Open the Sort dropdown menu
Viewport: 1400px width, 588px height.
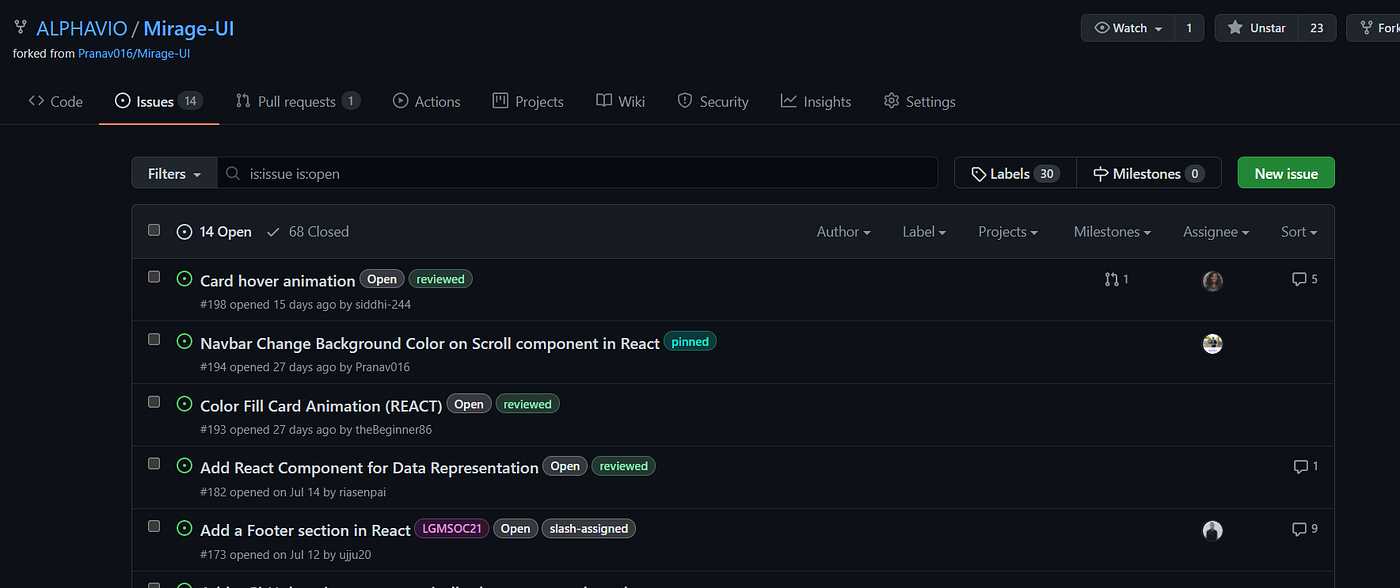pyautogui.click(x=1298, y=232)
